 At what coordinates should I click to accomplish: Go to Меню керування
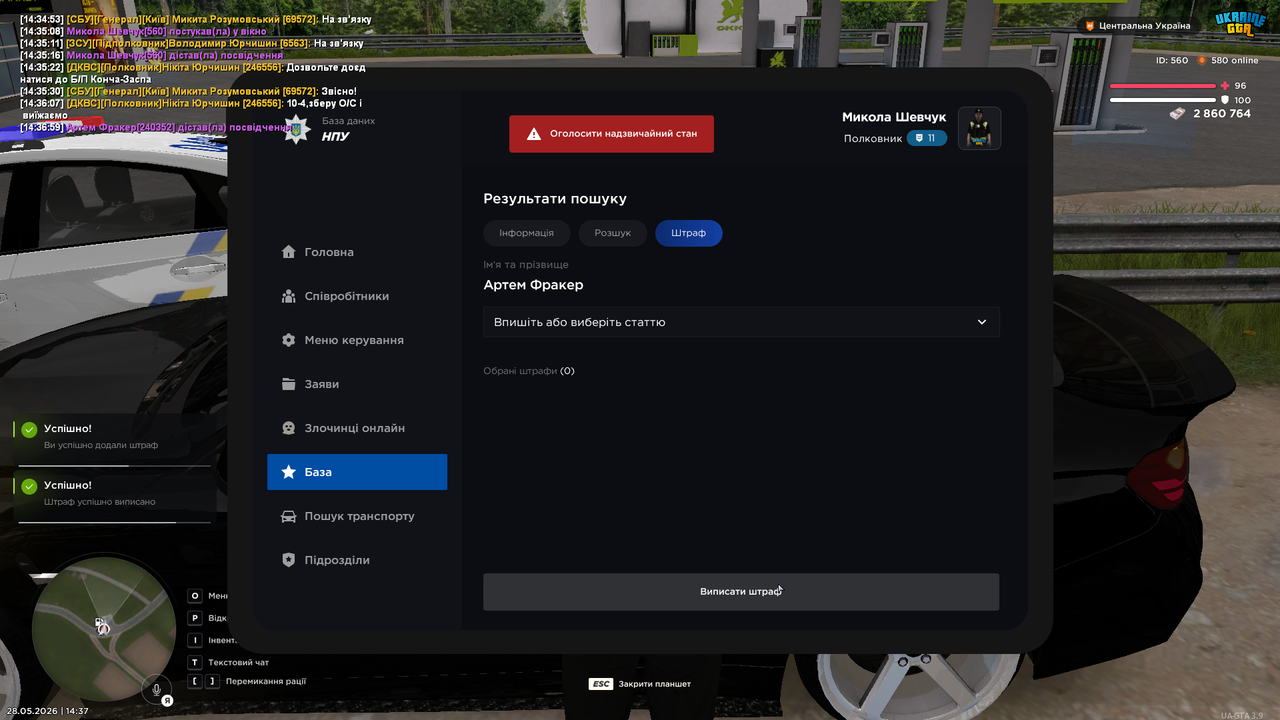(x=357, y=340)
